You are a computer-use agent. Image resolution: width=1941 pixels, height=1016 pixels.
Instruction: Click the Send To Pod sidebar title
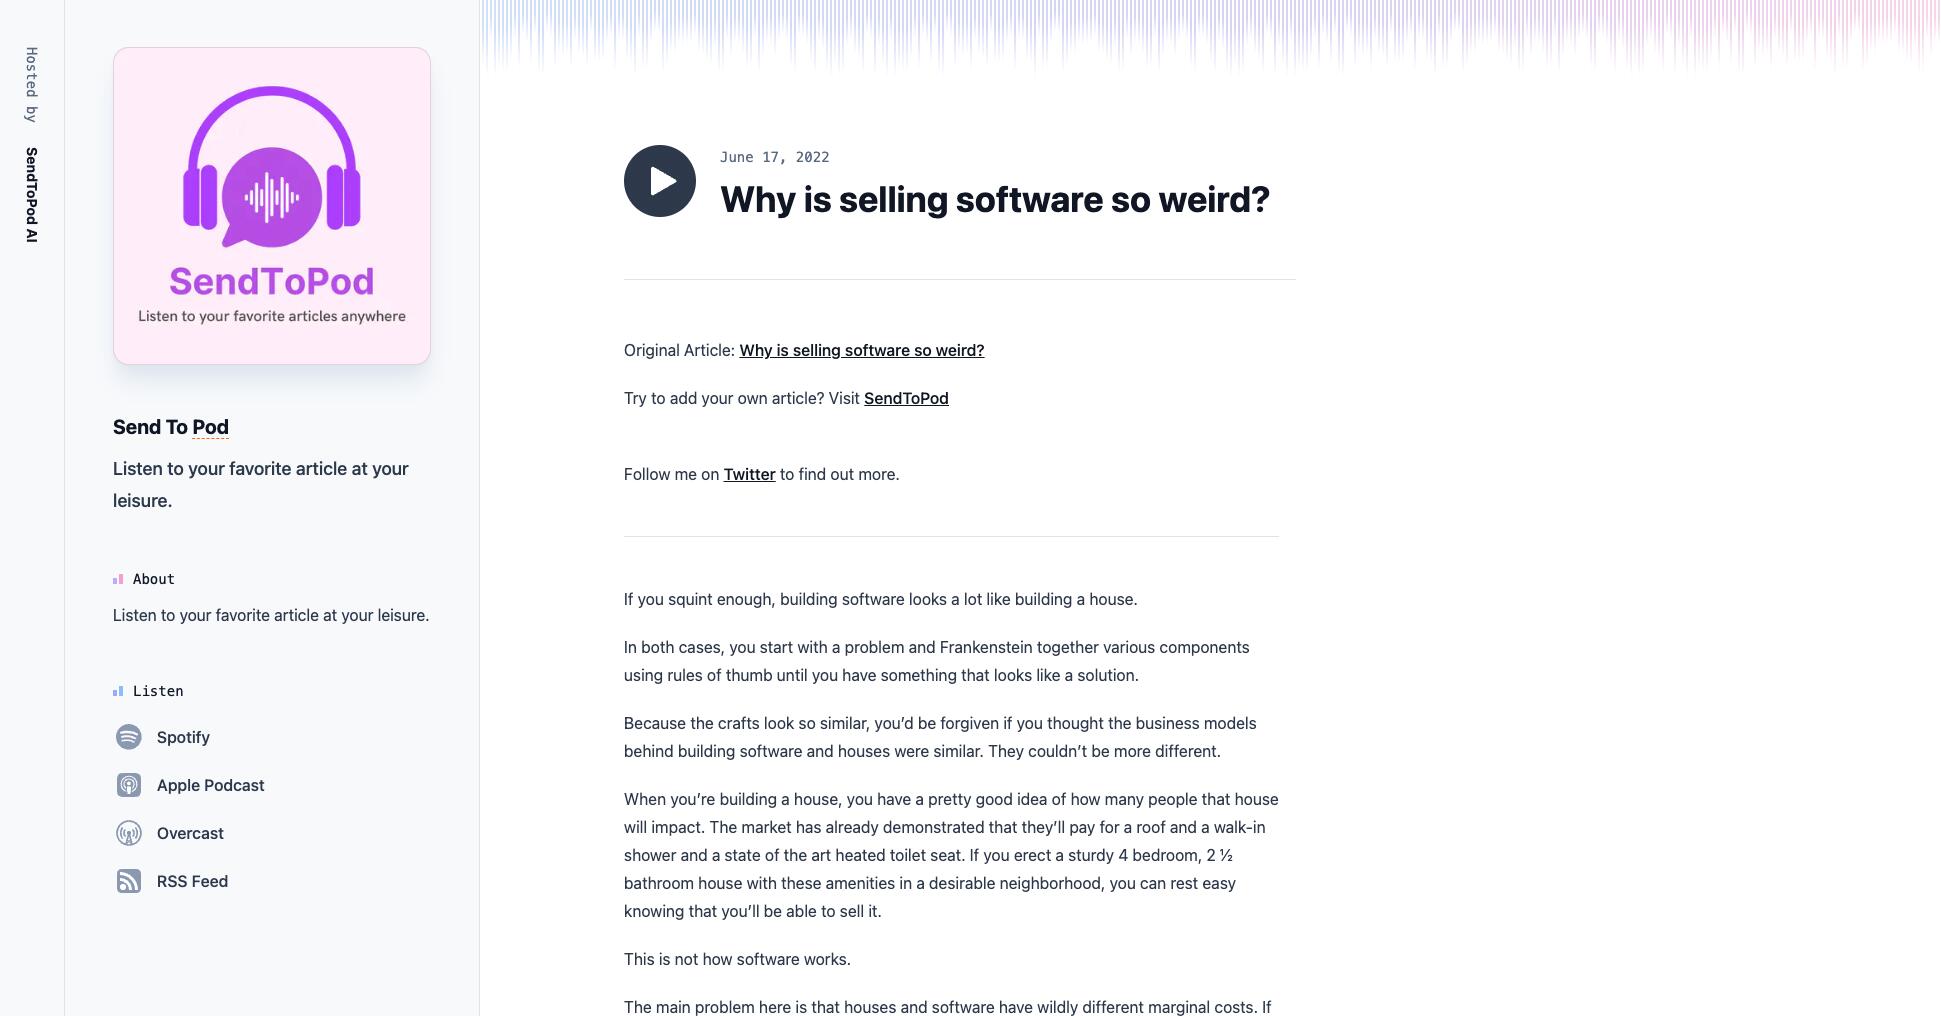[171, 427]
